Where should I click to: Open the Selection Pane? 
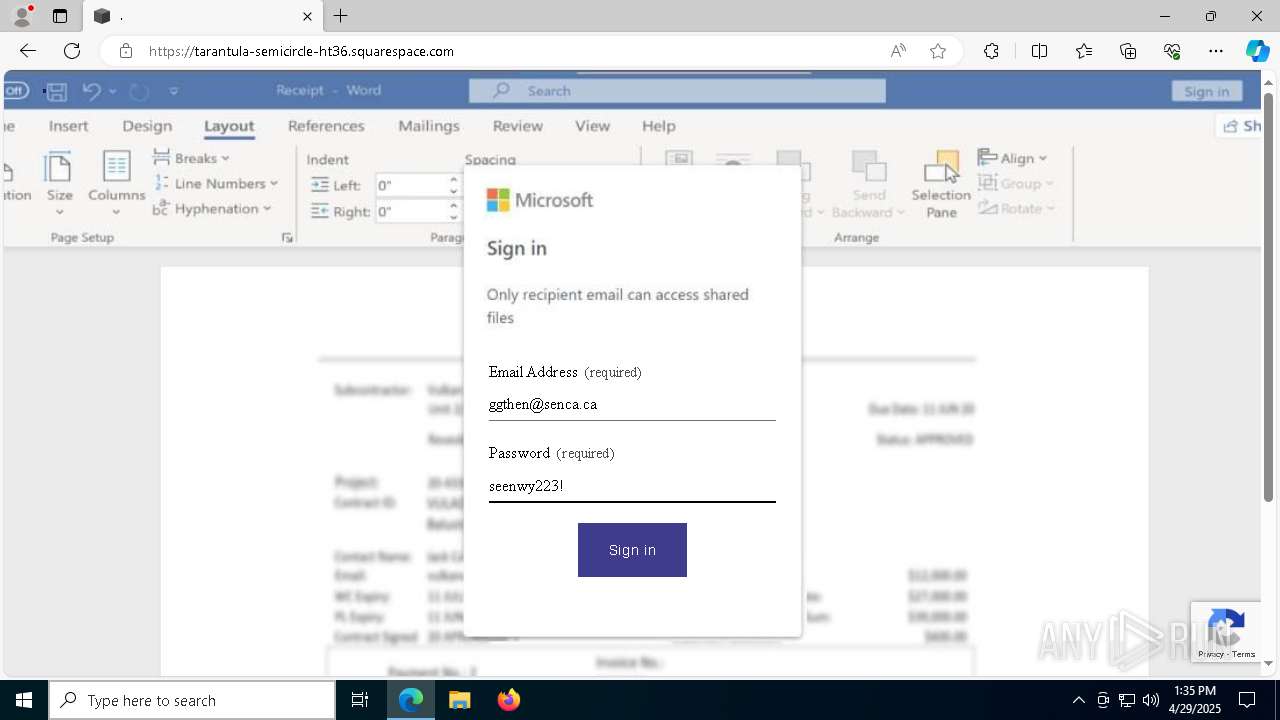click(941, 184)
